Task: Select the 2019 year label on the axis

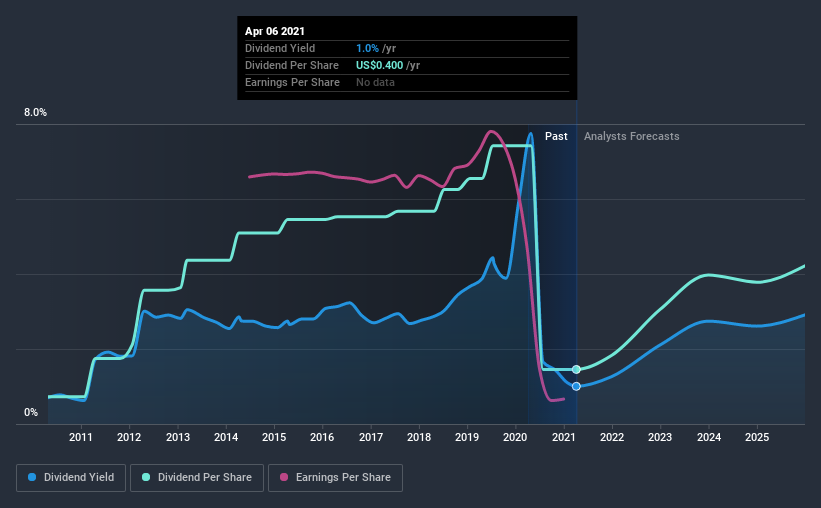Action: pyautogui.click(x=467, y=438)
